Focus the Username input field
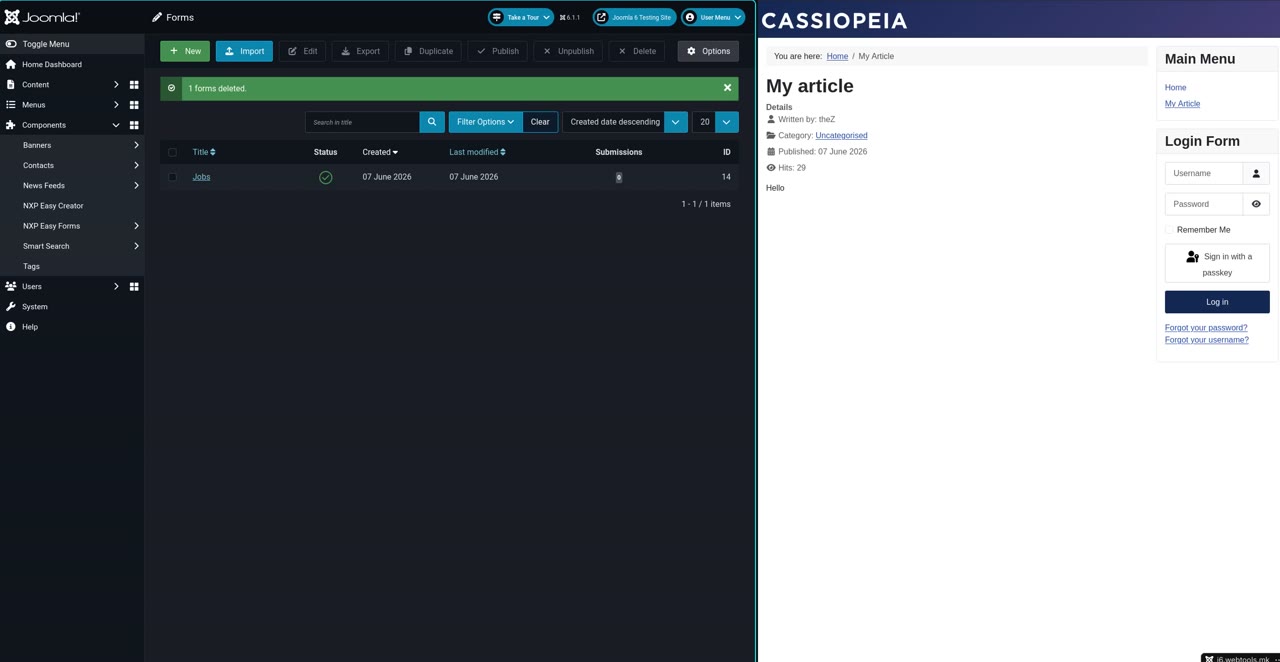 click(1204, 173)
